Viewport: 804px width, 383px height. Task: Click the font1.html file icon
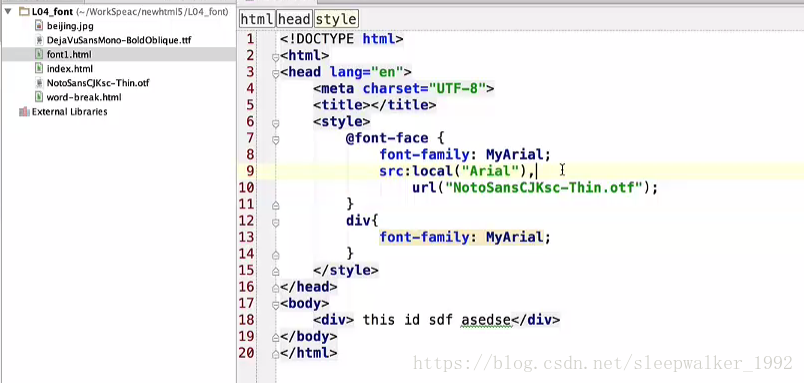click(39, 54)
